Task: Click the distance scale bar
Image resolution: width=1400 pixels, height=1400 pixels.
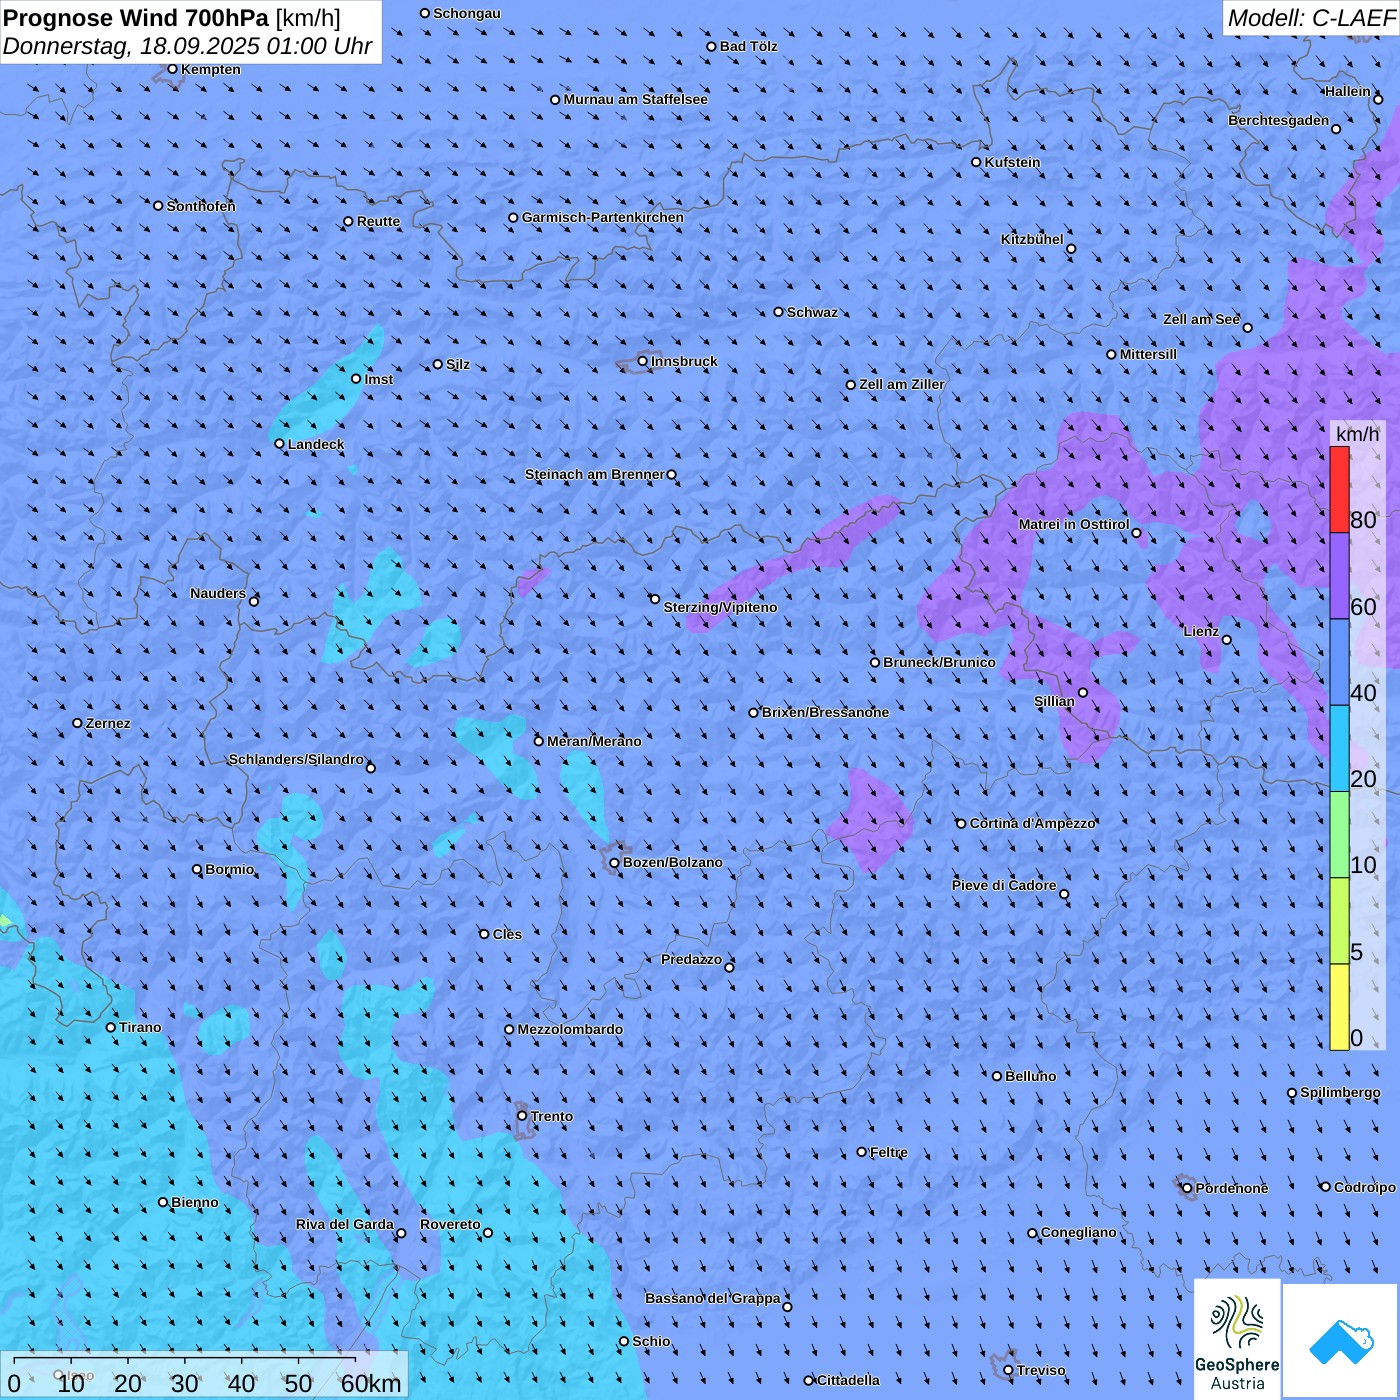Action: (204, 1375)
